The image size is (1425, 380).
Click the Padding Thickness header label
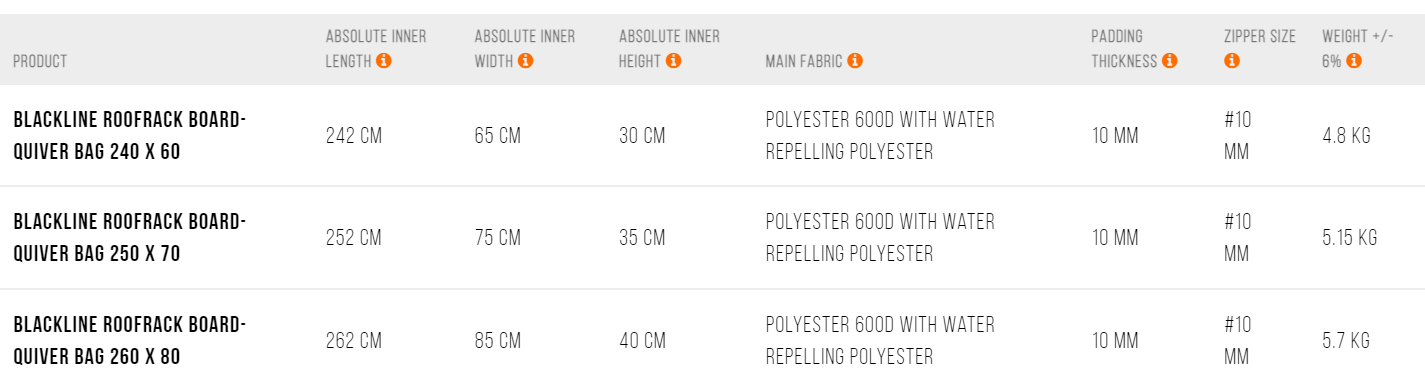pyautogui.click(x=1124, y=49)
